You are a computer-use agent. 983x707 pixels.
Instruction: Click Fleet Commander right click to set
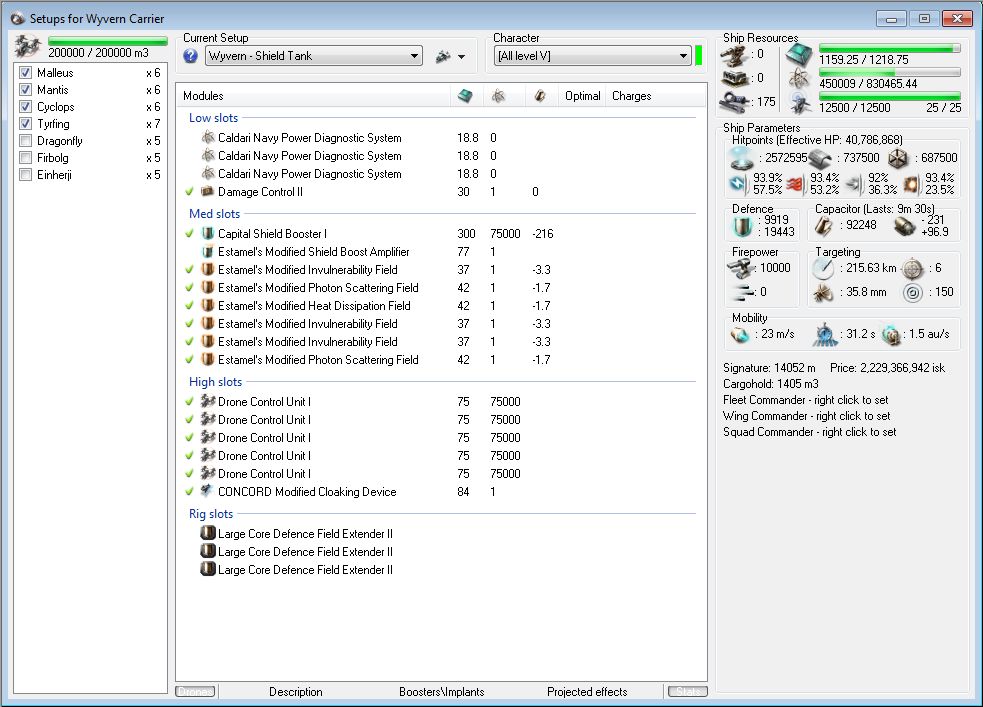point(806,400)
